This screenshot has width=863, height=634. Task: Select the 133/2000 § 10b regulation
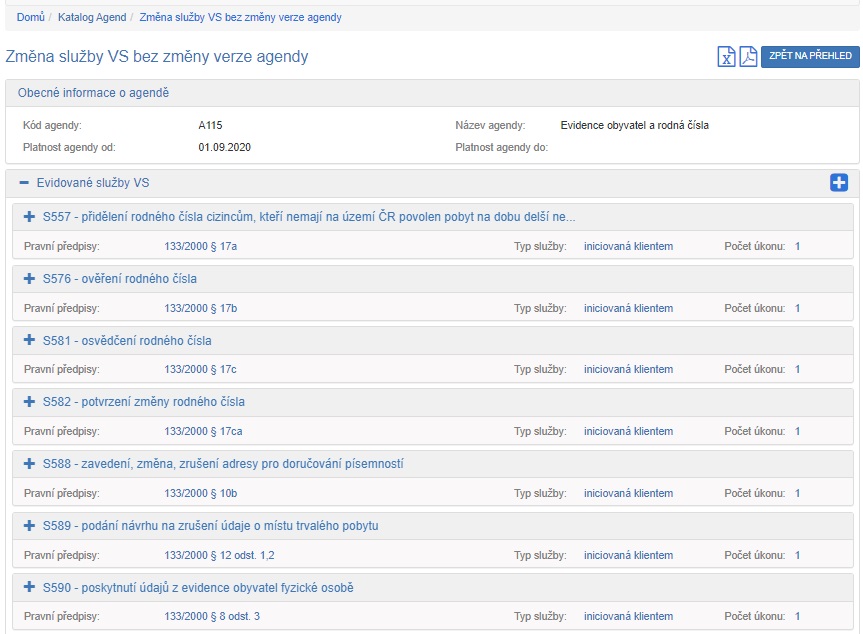[200, 494]
